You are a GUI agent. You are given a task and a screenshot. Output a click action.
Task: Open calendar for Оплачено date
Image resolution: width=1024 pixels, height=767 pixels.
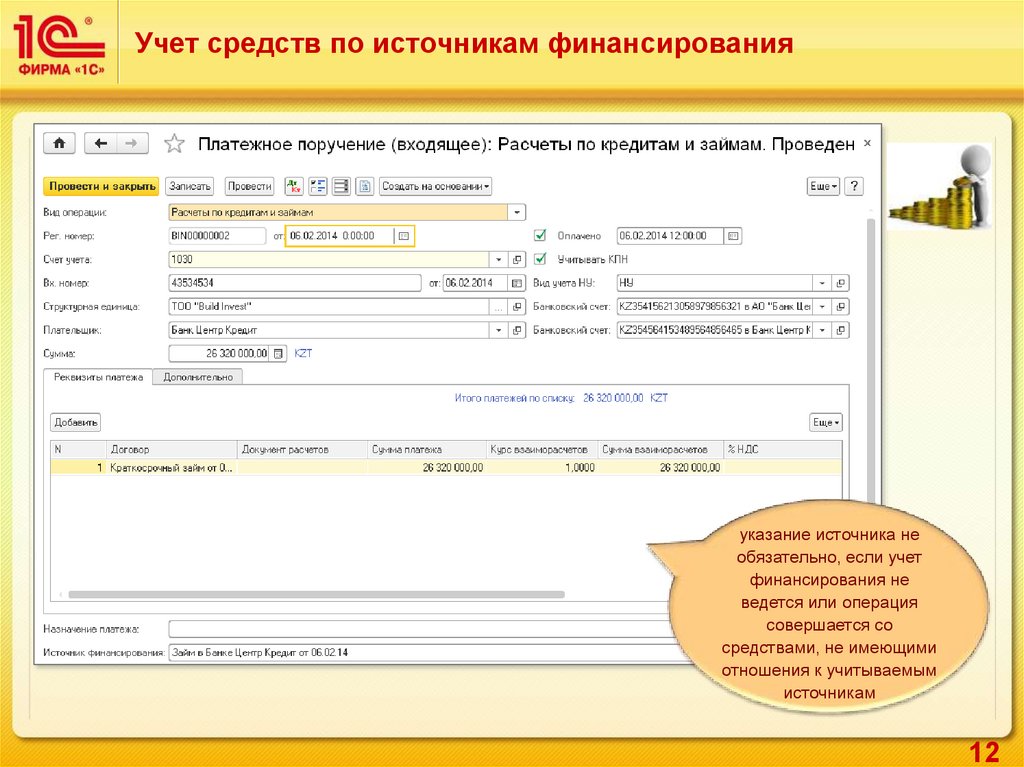733,236
